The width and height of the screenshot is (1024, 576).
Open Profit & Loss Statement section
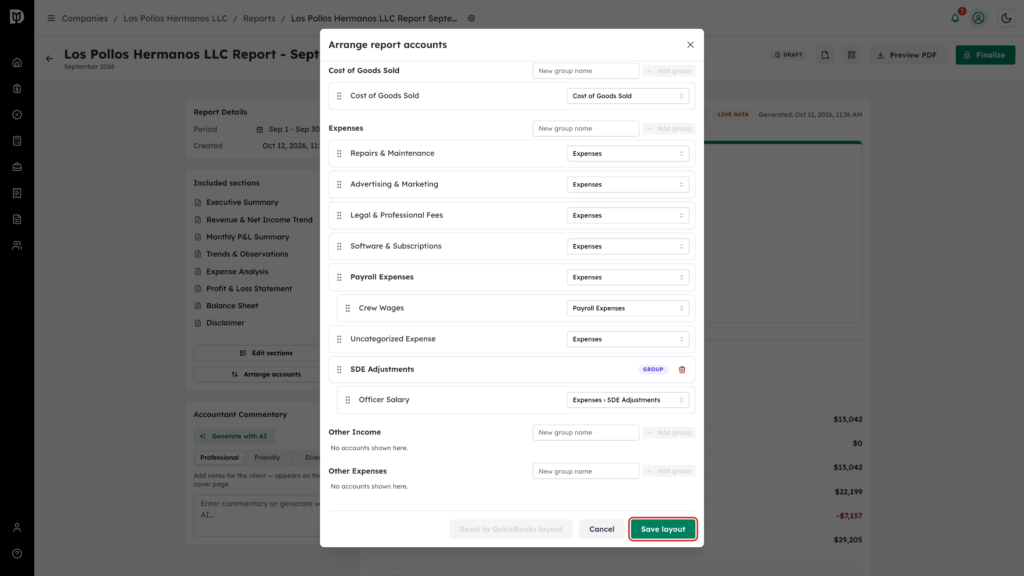pos(249,289)
